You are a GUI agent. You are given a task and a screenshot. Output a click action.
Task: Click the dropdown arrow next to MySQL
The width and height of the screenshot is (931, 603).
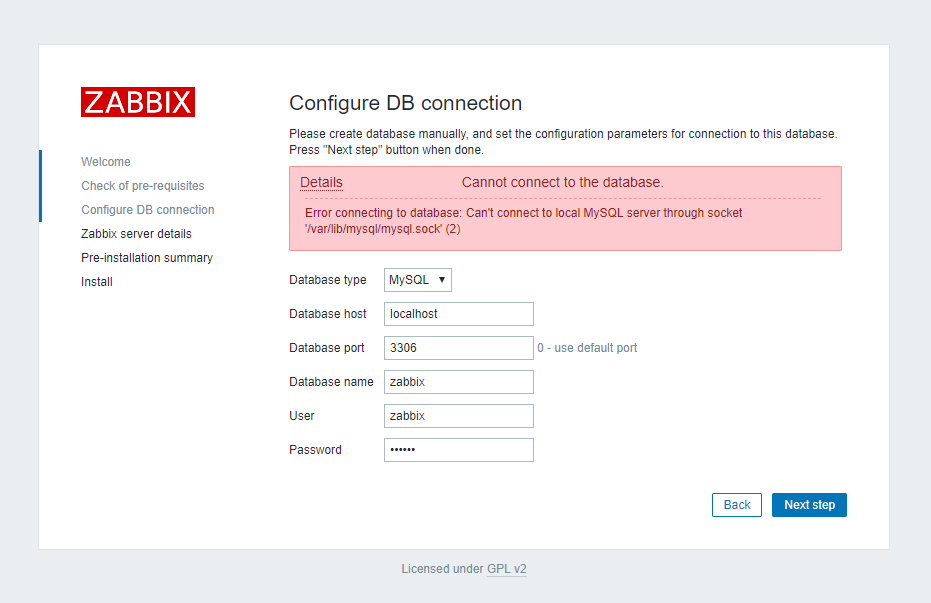(441, 280)
